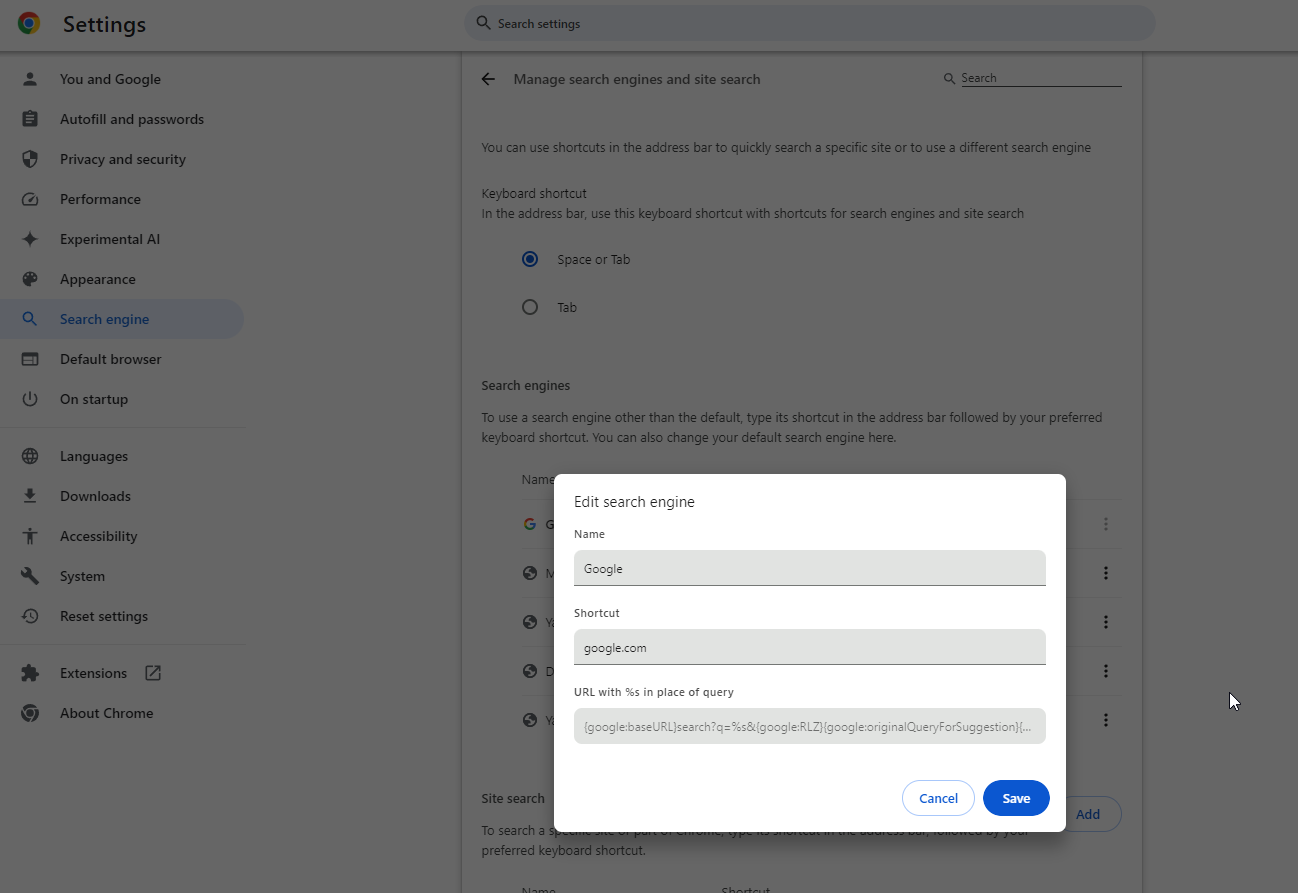Select the Tab keyboard shortcut option

click(x=530, y=306)
